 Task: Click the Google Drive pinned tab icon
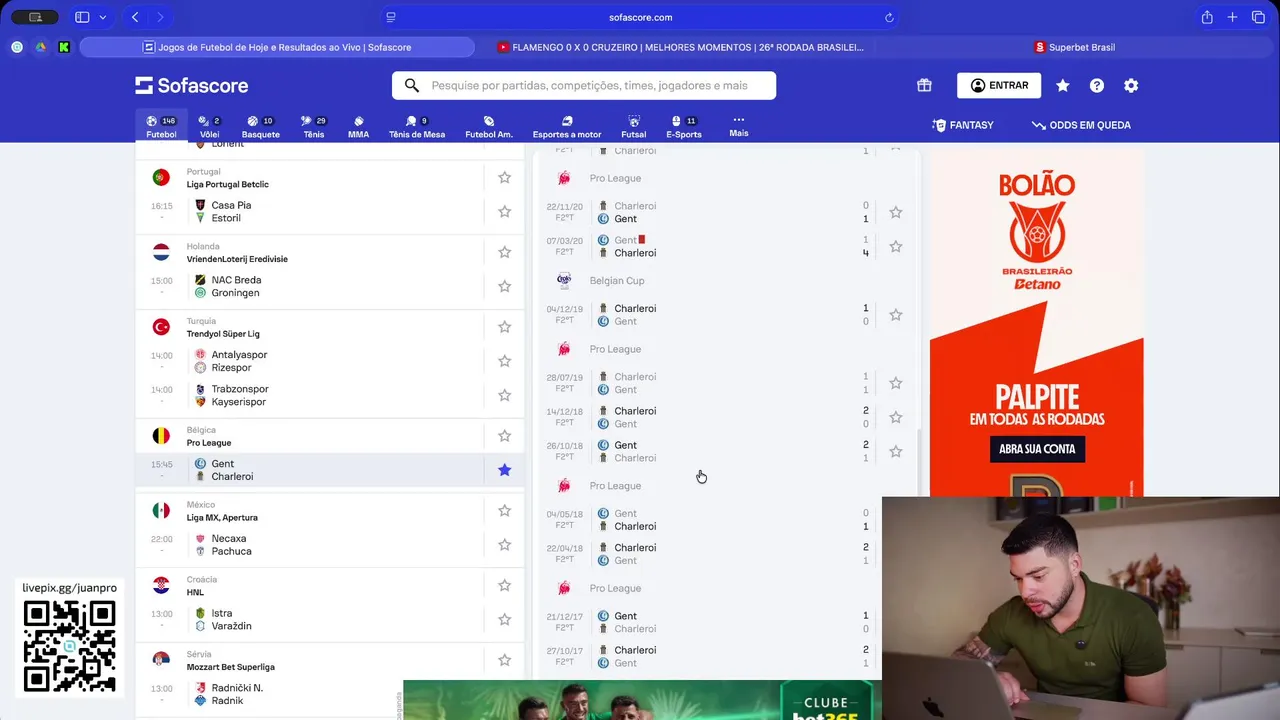pos(41,47)
